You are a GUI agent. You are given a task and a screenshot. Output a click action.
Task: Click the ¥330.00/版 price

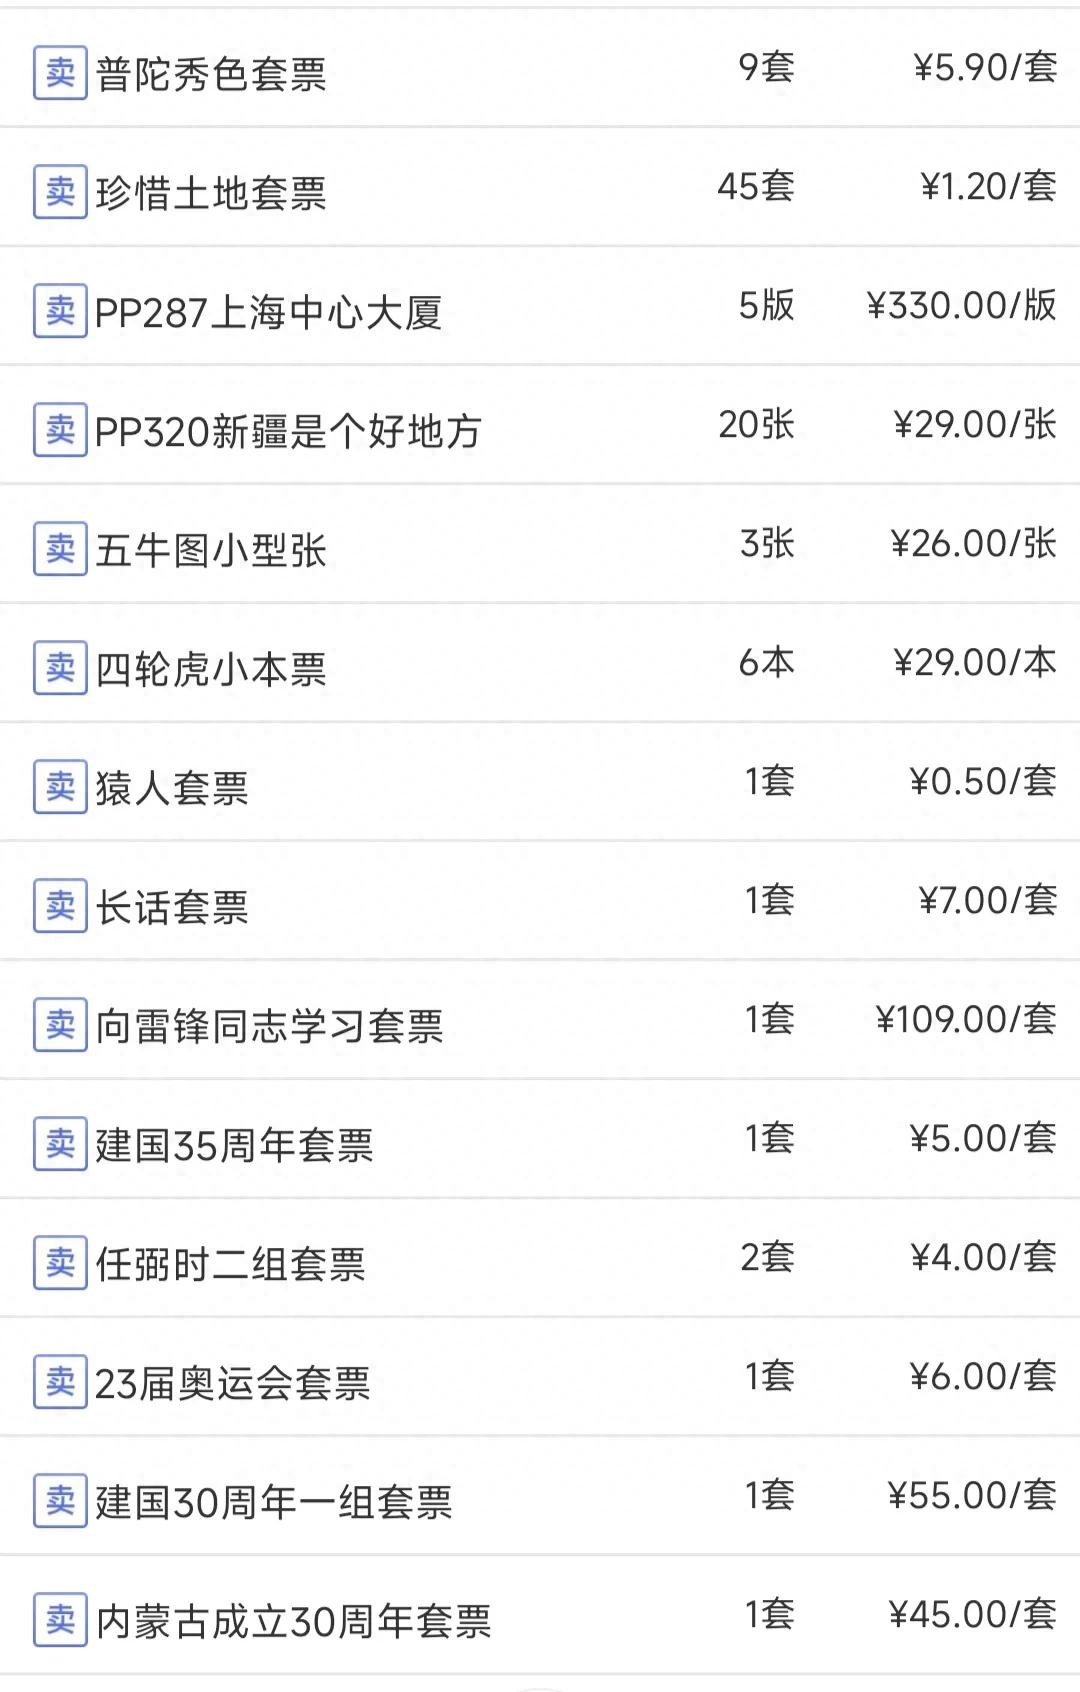tap(961, 306)
